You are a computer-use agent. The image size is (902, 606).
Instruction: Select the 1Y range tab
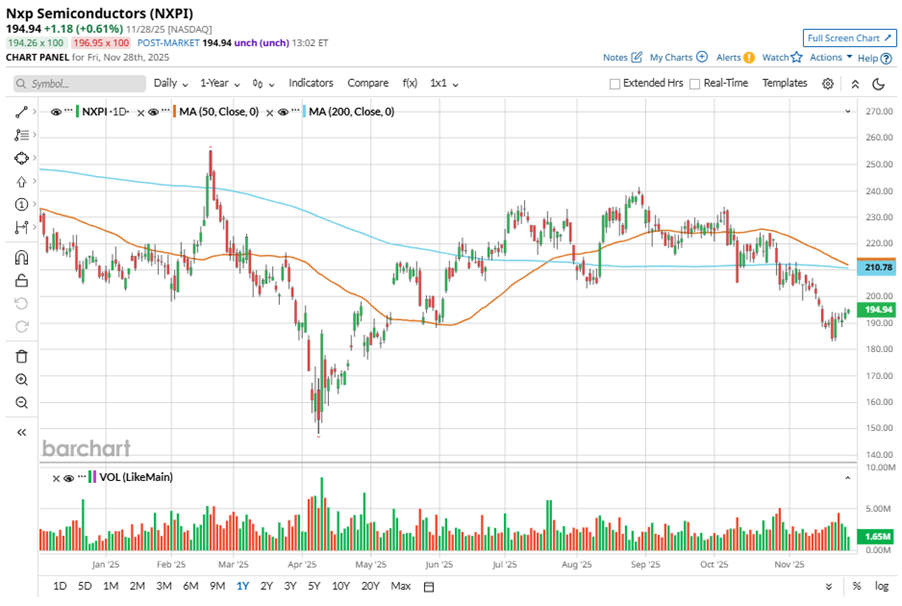[x=242, y=586]
